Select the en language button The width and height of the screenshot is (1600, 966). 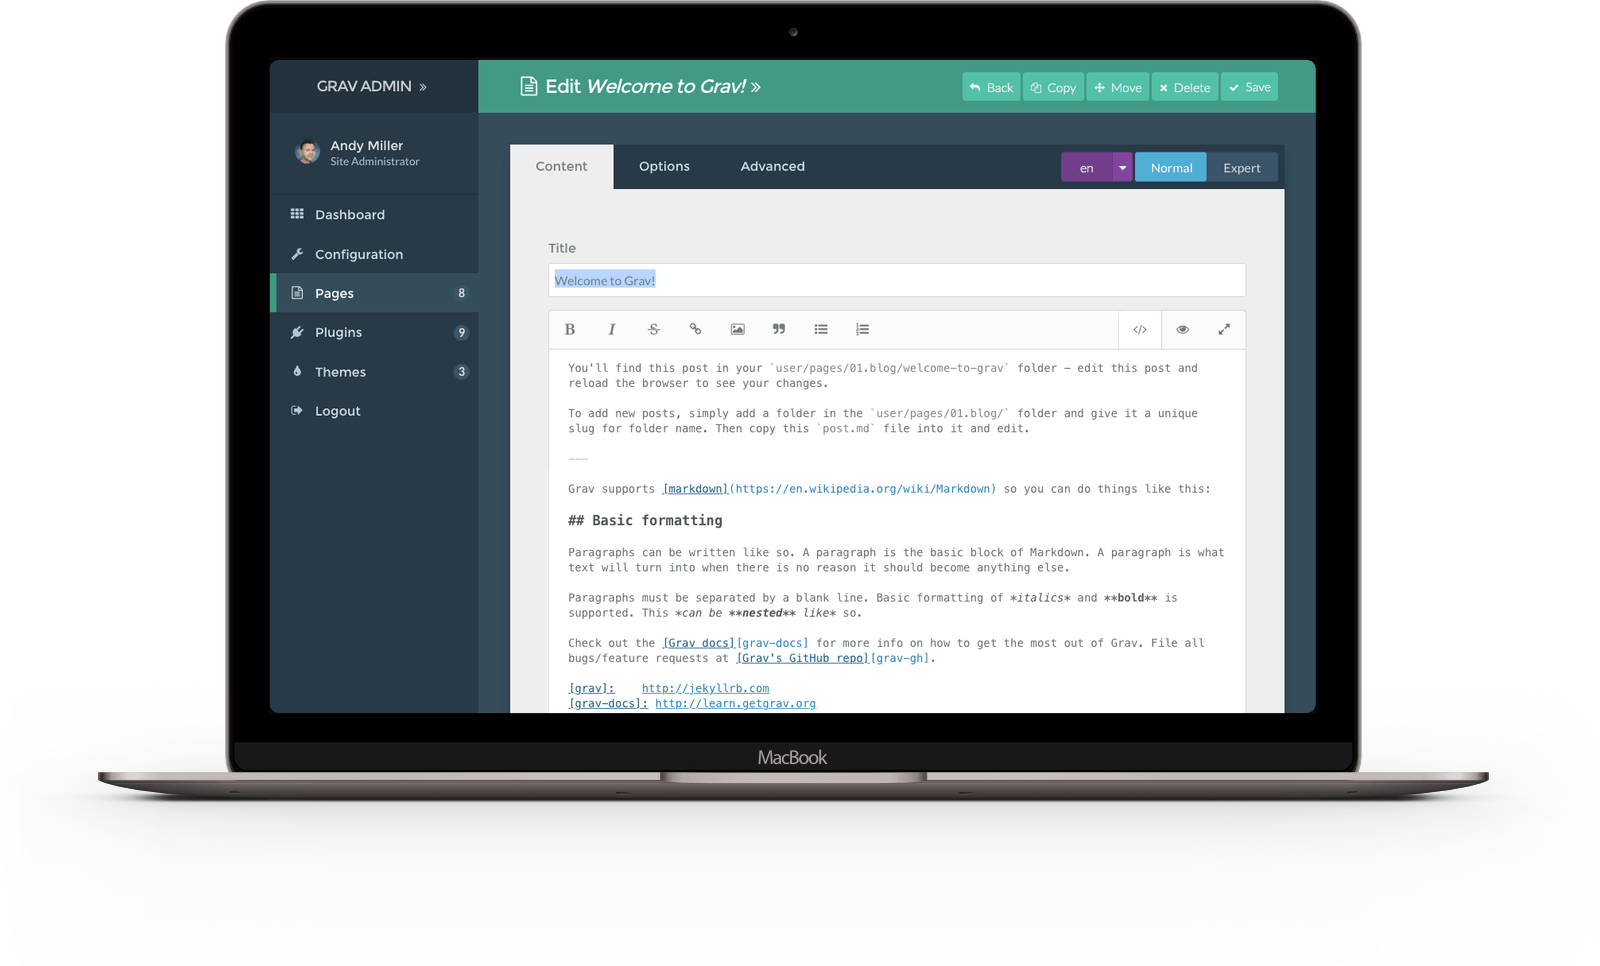click(x=1087, y=167)
